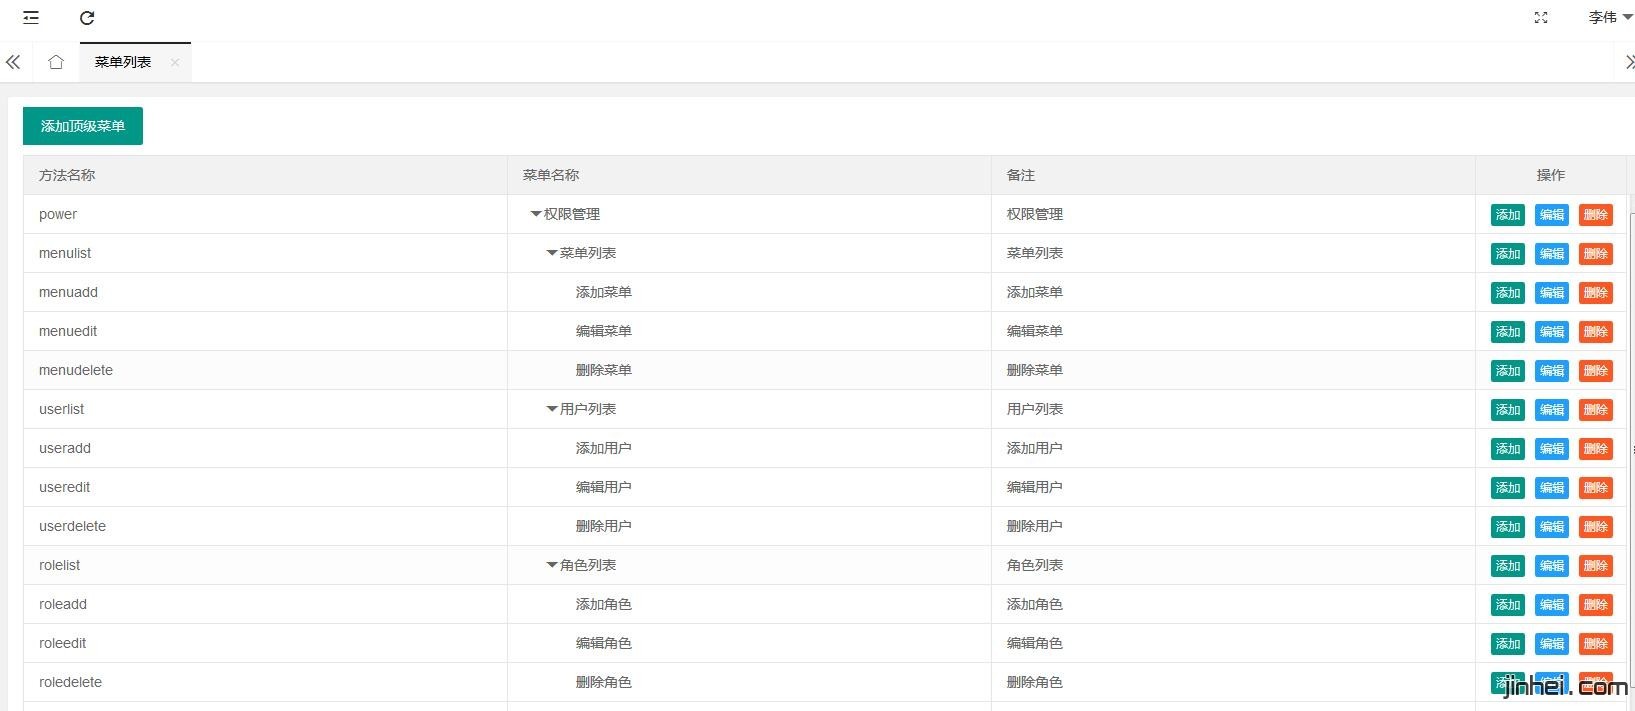
Task: Switch to the 菜单列表 tab
Action: 123,62
